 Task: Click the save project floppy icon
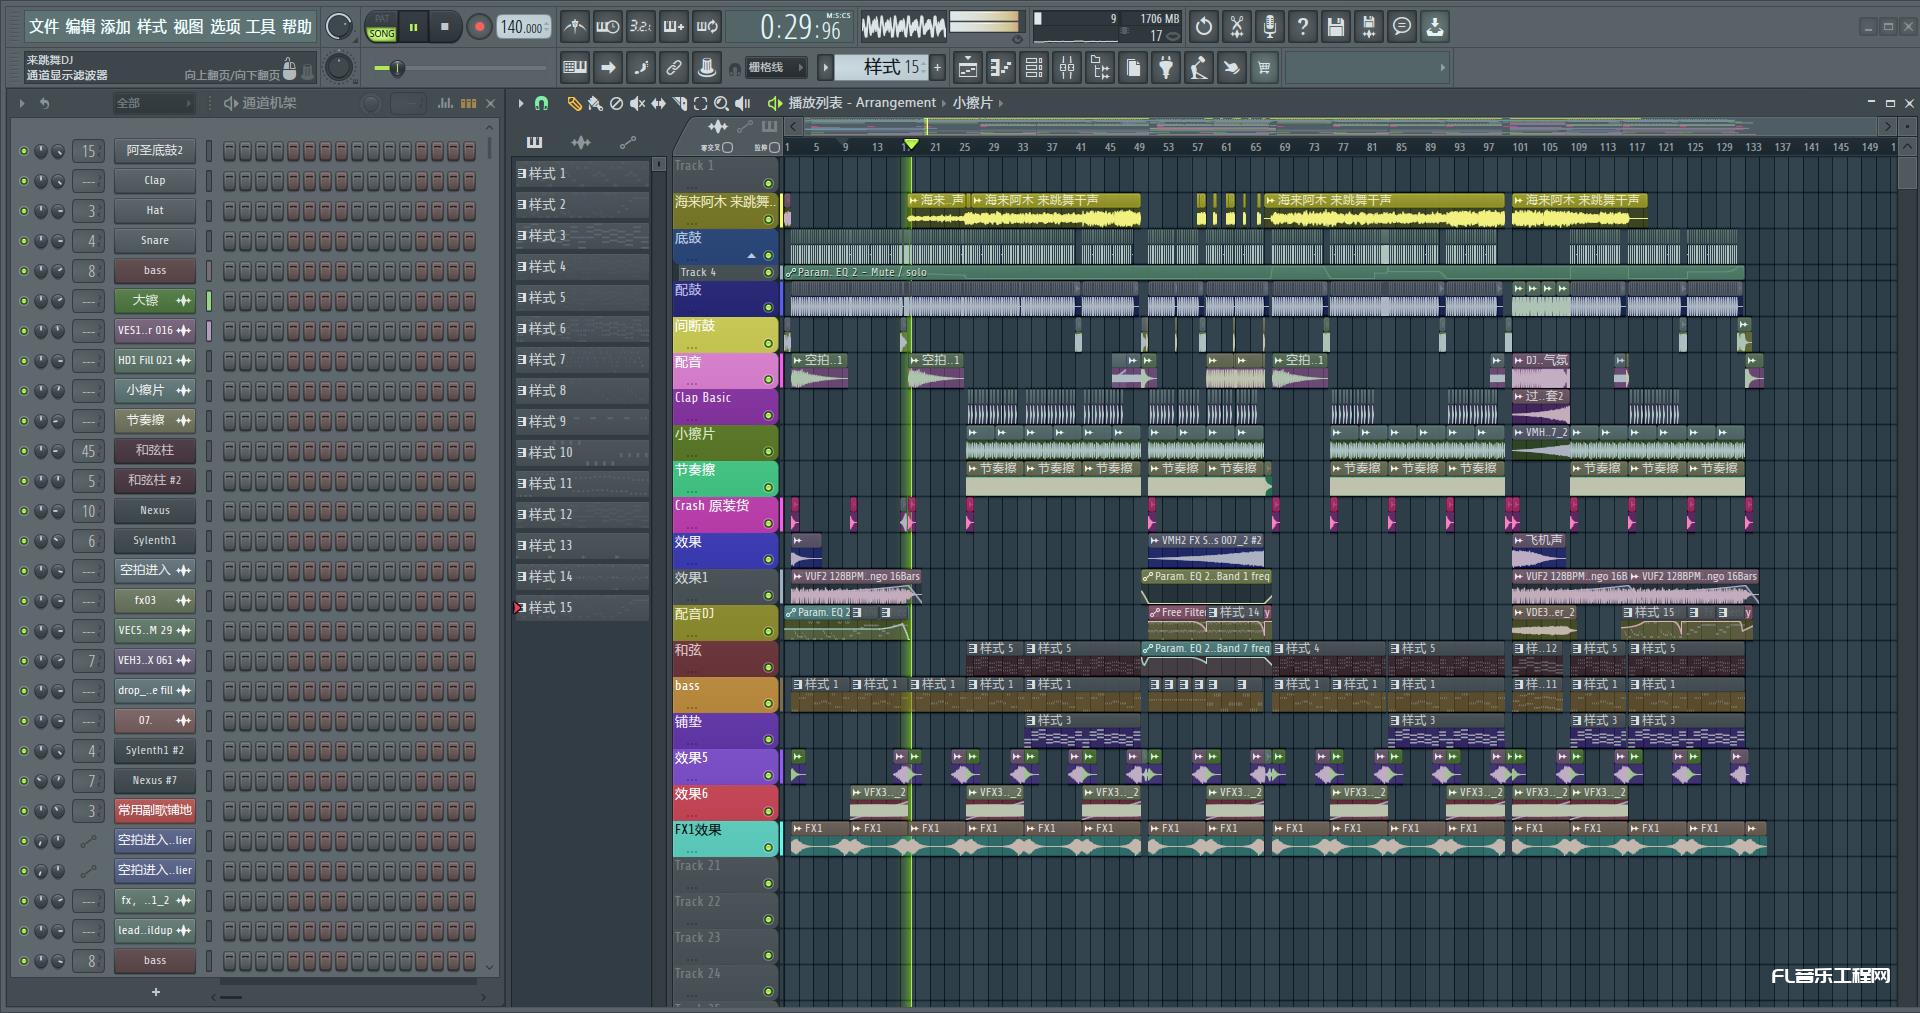click(1336, 27)
